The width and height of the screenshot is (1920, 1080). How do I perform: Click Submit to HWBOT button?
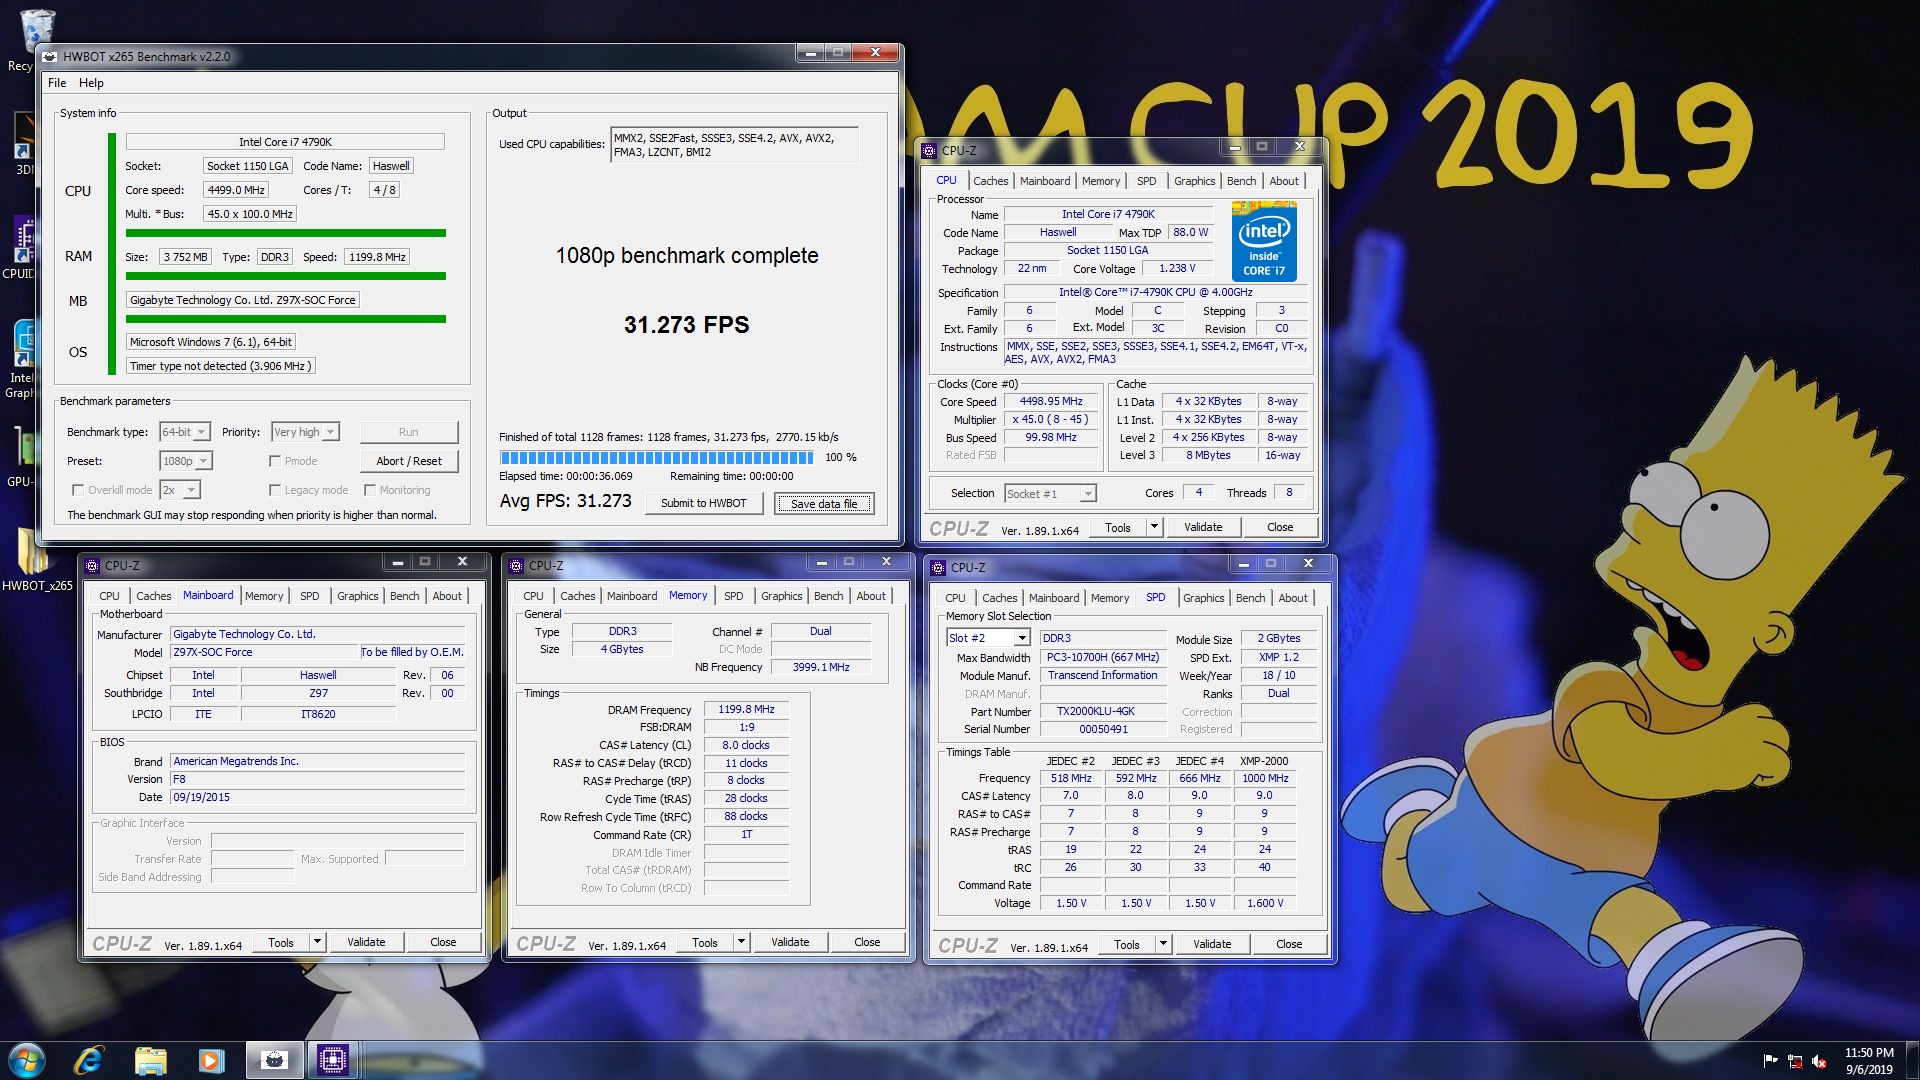point(703,503)
